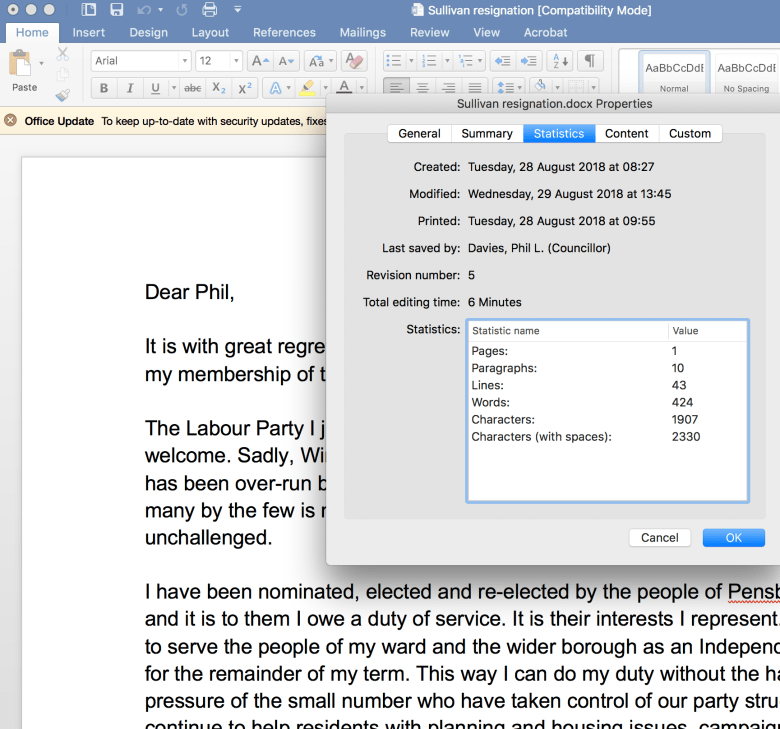Image resolution: width=780 pixels, height=729 pixels.
Task: Open the Layout ribbon tab
Action: [x=210, y=32]
